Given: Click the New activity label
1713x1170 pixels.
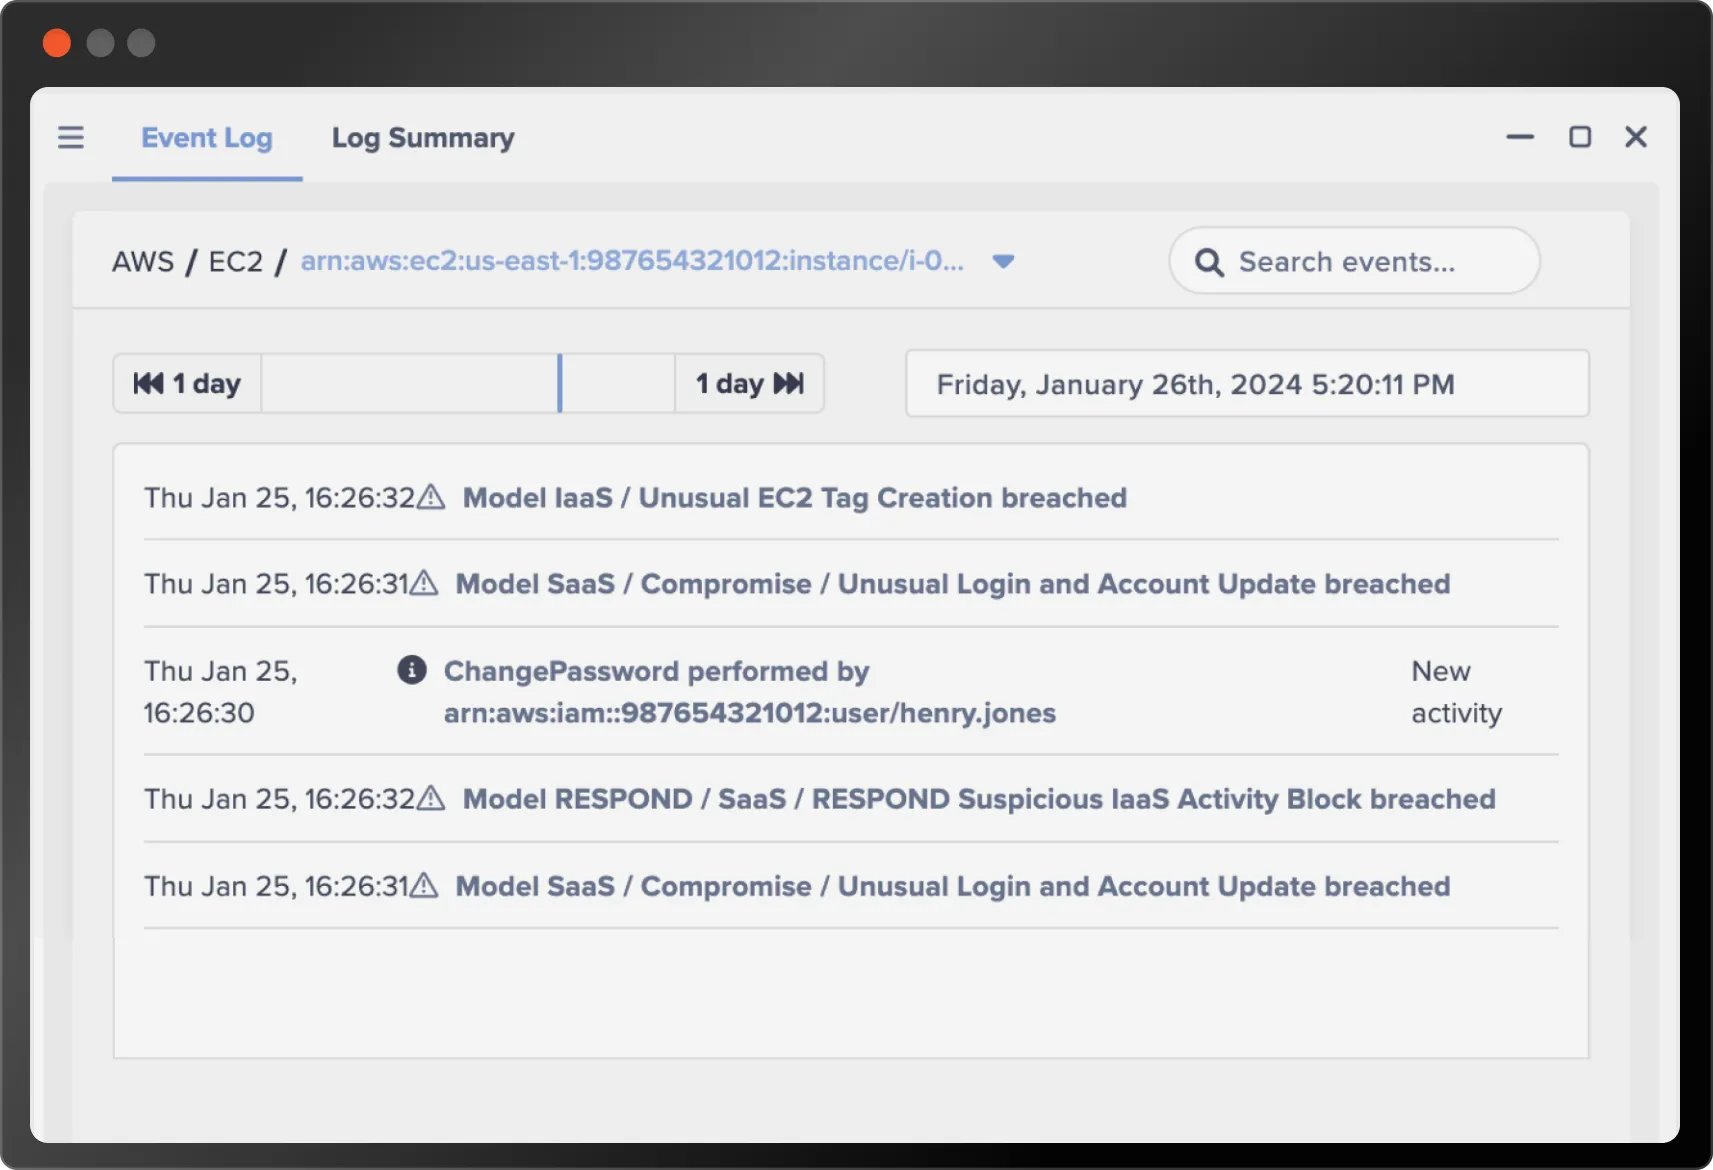Looking at the screenshot, I should click(x=1456, y=692).
